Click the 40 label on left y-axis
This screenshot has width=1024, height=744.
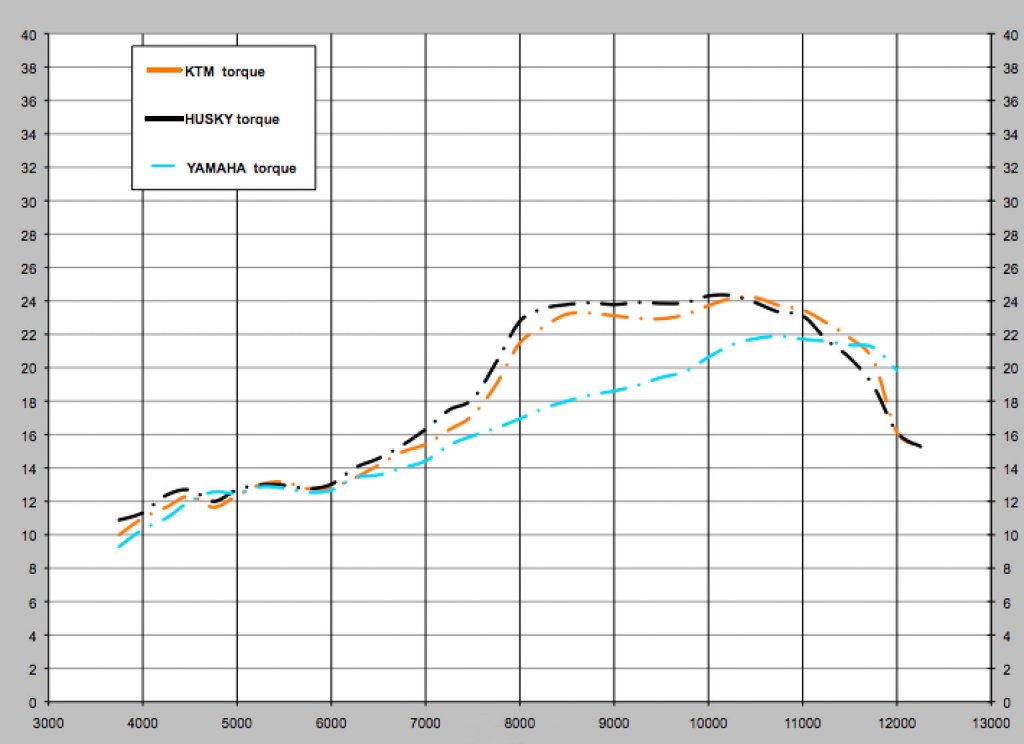tap(30, 35)
